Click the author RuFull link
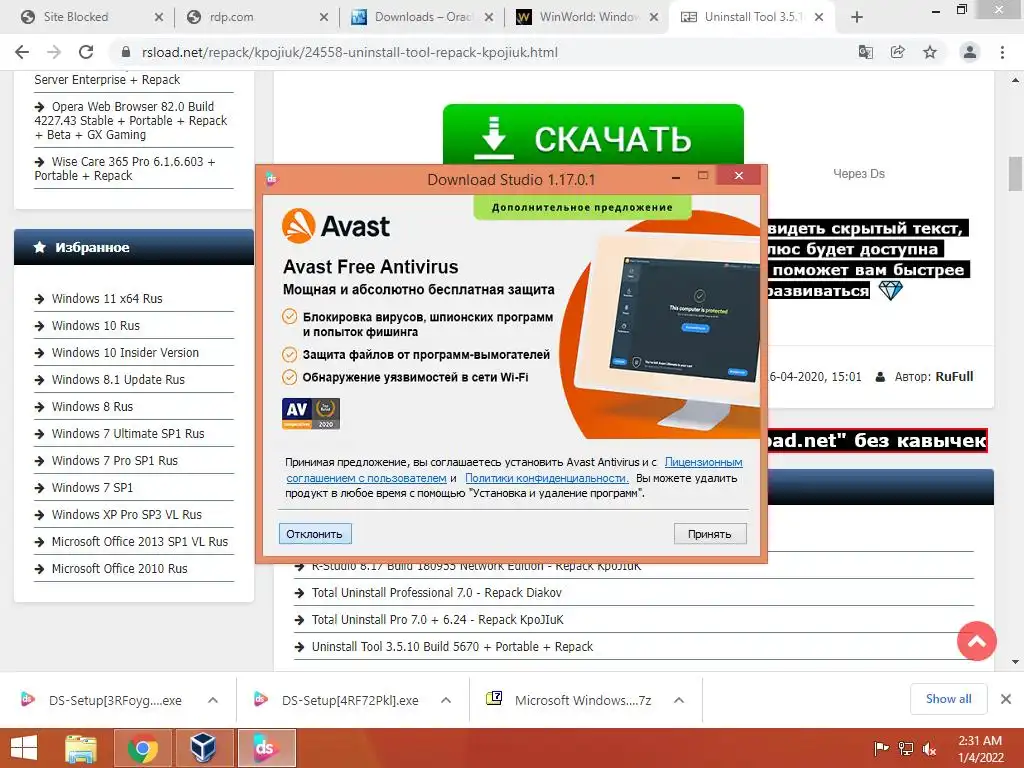The width and height of the screenshot is (1024, 768). pos(954,376)
